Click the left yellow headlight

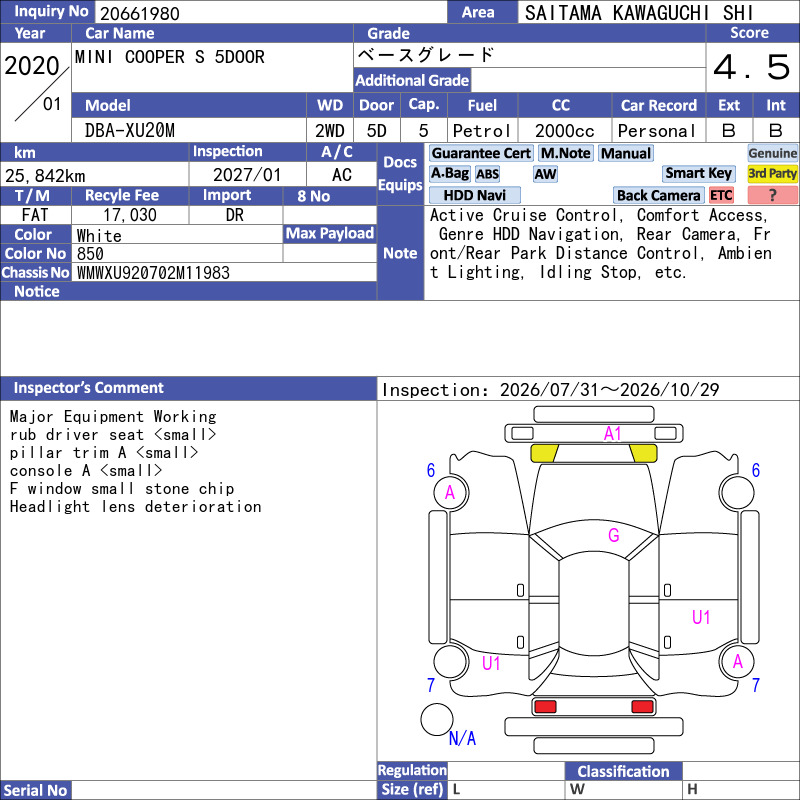(544, 453)
